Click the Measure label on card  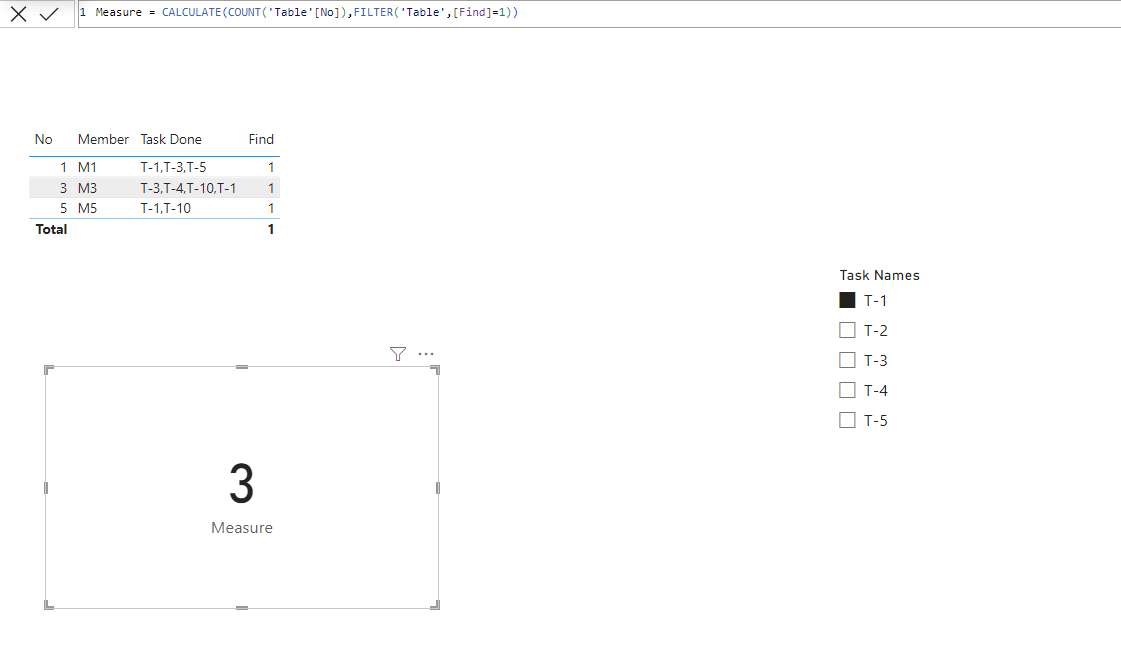pyautogui.click(x=242, y=527)
